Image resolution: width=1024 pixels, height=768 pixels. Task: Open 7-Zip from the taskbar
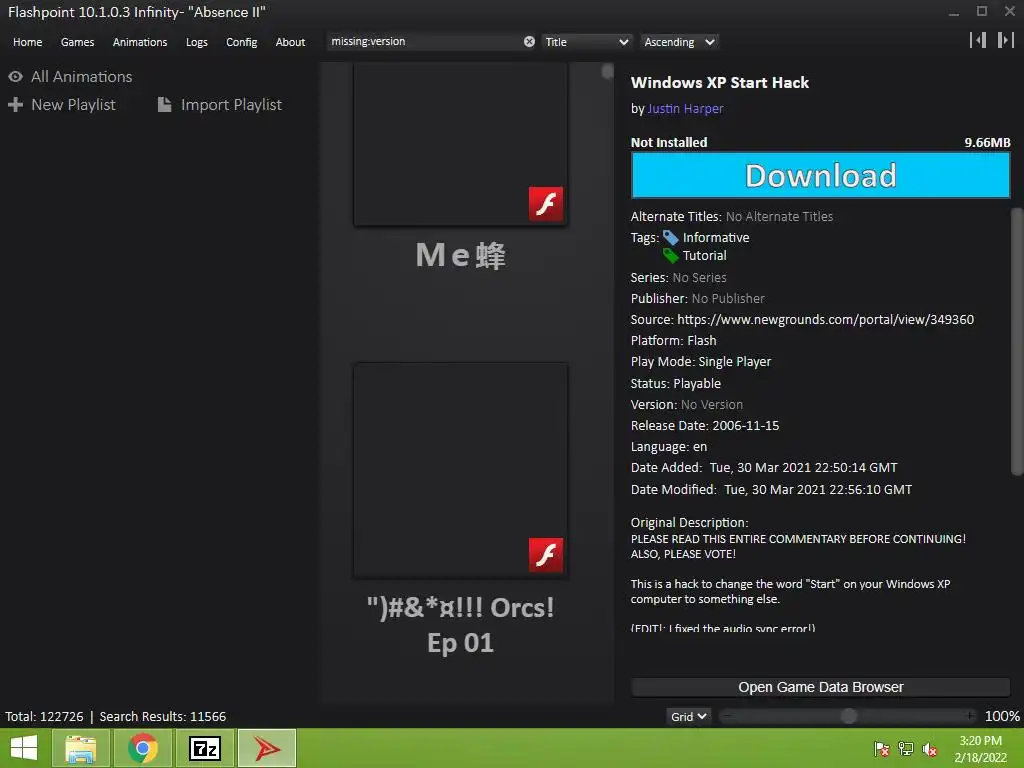pos(204,748)
